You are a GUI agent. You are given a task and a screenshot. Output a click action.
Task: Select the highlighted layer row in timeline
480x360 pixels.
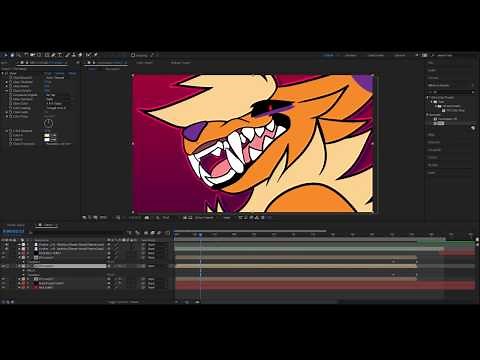coord(70,266)
